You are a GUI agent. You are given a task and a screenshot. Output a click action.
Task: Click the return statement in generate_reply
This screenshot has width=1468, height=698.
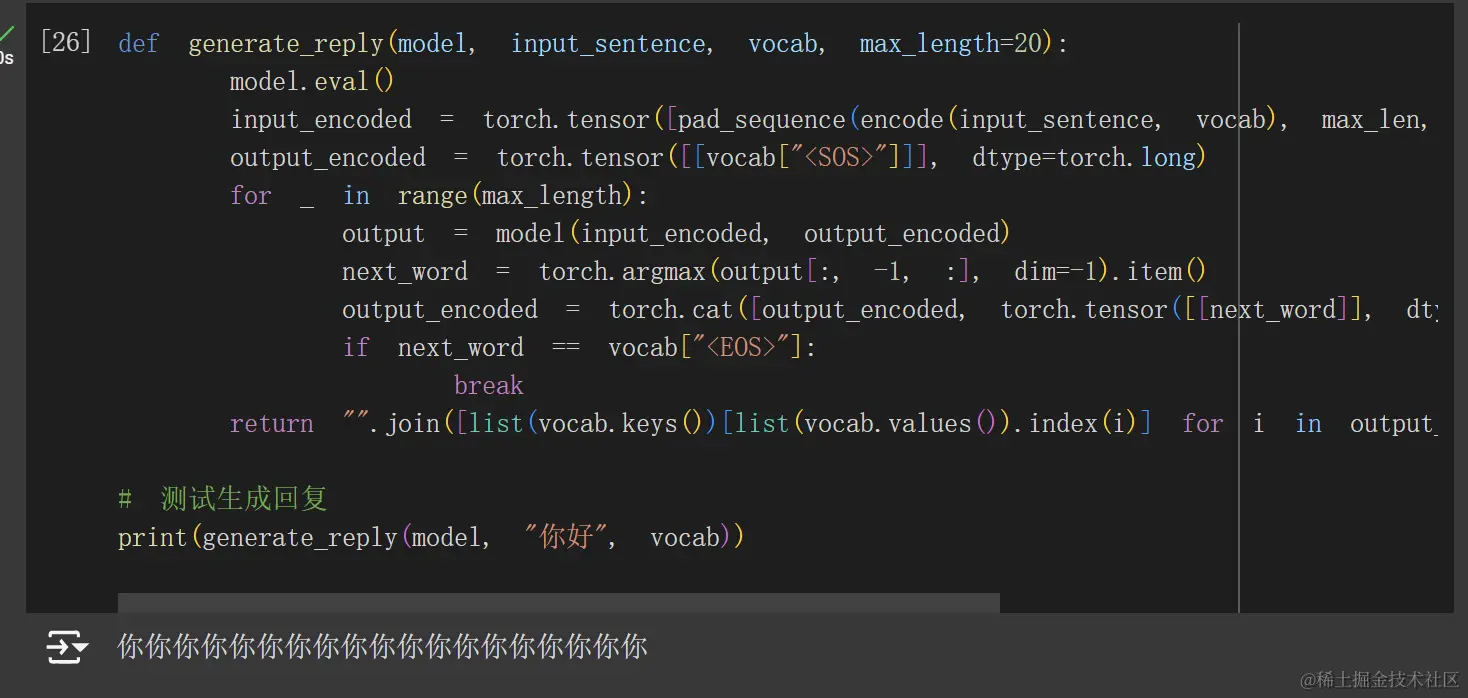pyautogui.click(x=272, y=423)
